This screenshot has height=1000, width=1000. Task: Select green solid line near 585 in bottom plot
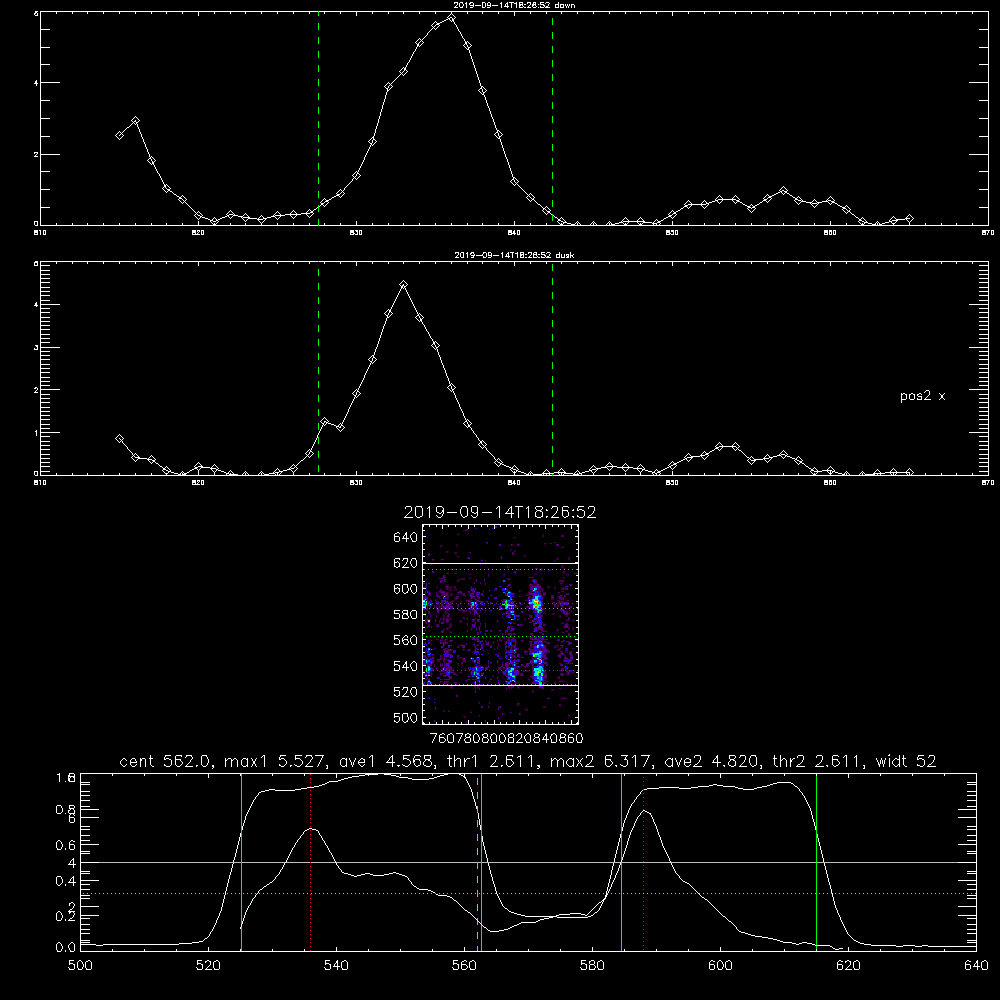point(621,862)
